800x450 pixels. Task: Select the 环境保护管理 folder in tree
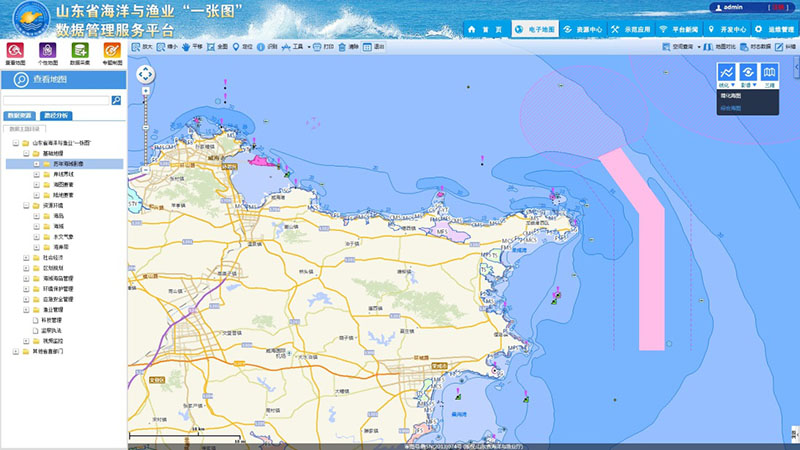tap(53, 289)
